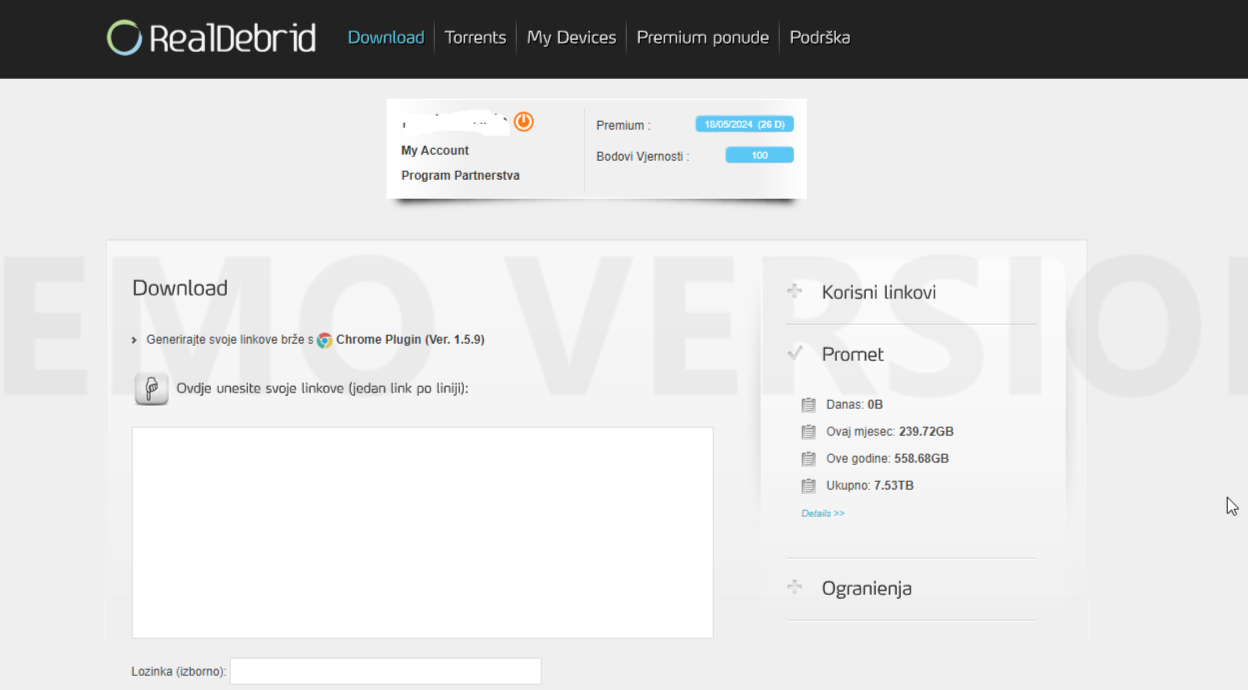Open Program Partnerstva link
1248x690 pixels.
click(460, 176)
